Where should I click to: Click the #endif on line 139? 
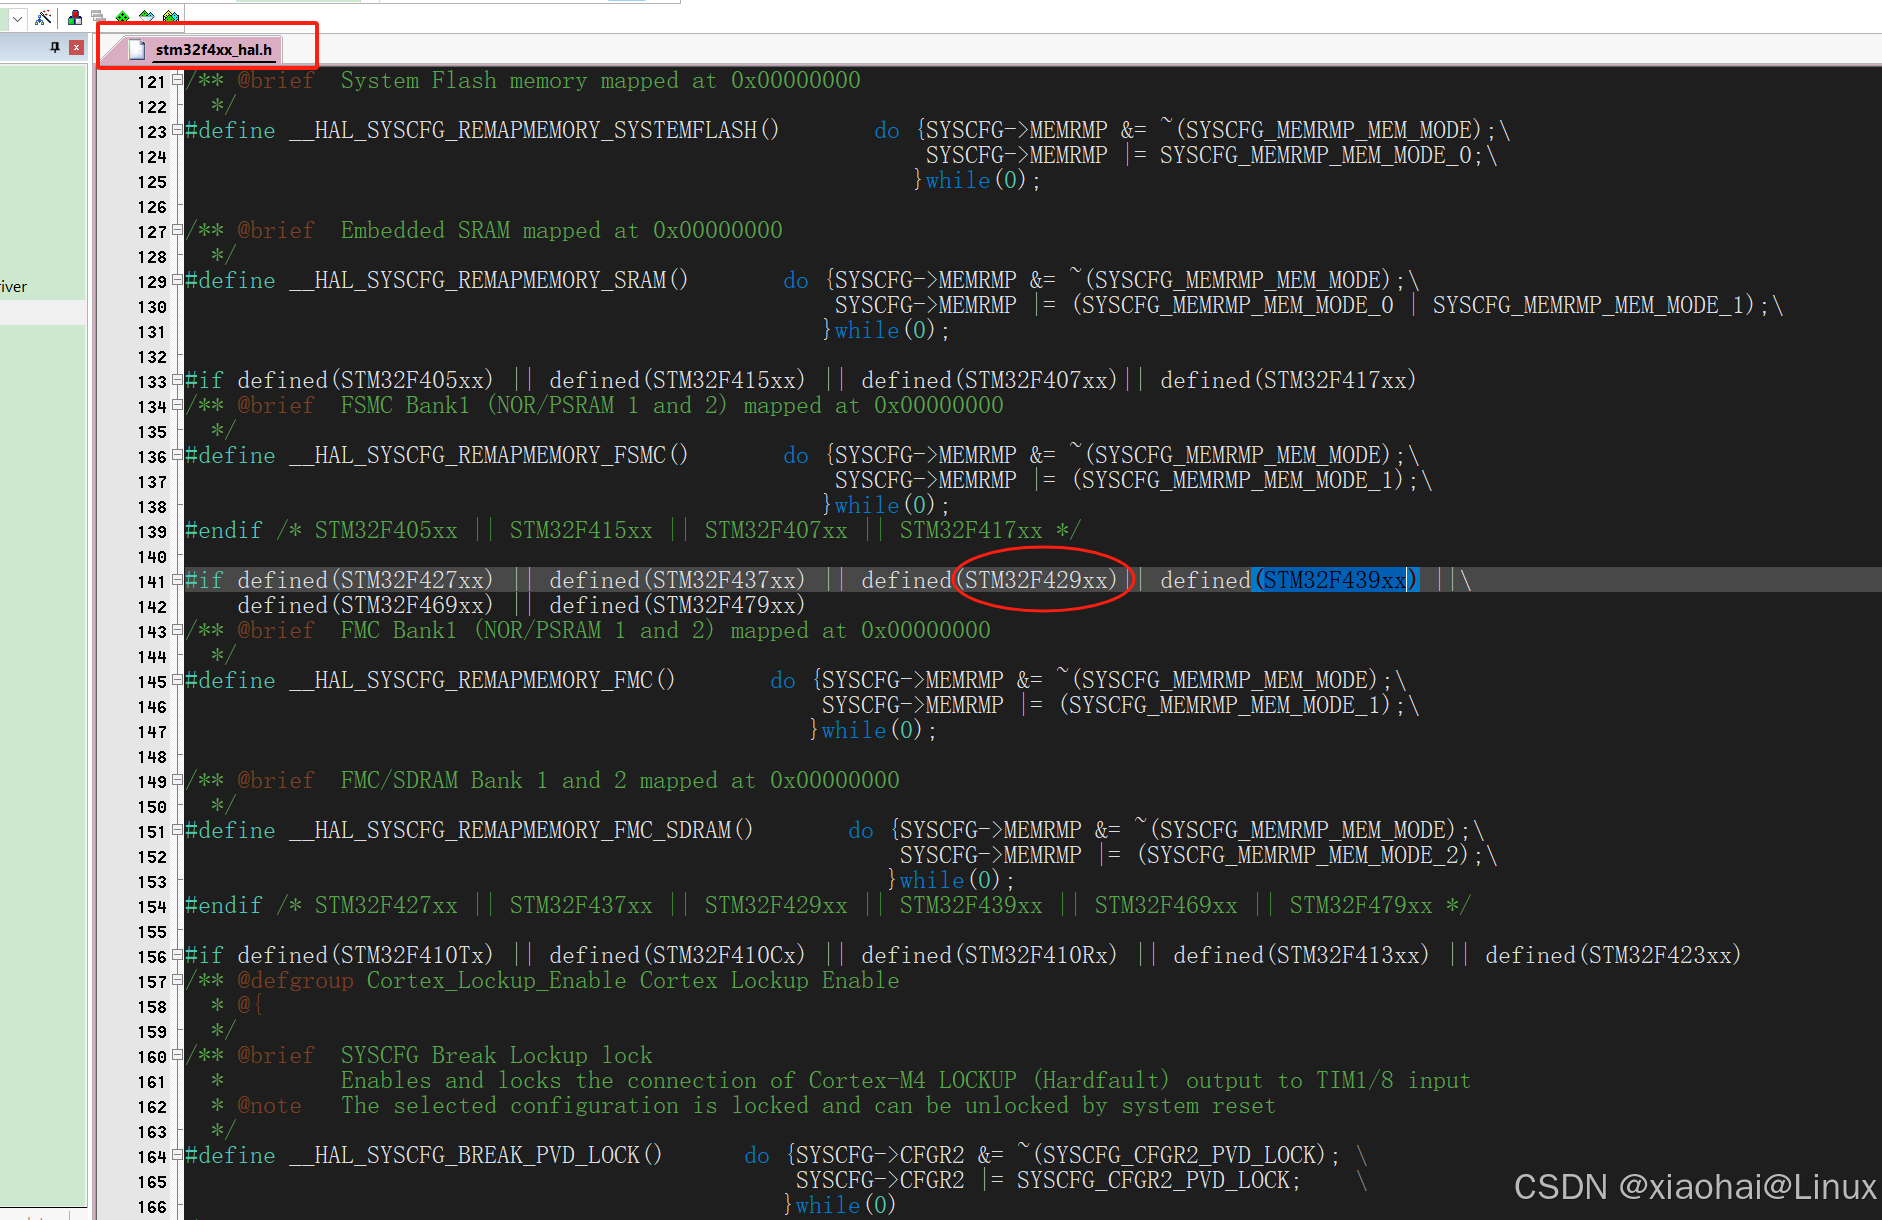pyautogui.click(x=224, y=530)
